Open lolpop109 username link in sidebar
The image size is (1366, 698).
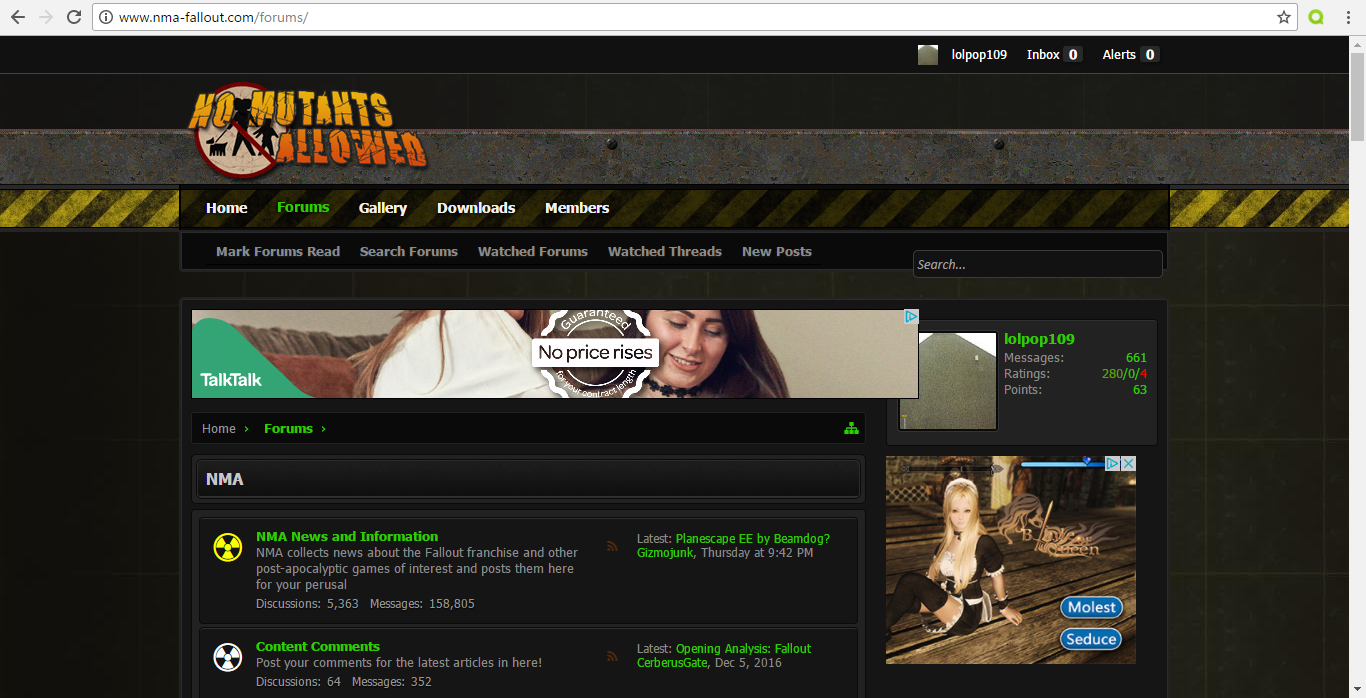1039,339
